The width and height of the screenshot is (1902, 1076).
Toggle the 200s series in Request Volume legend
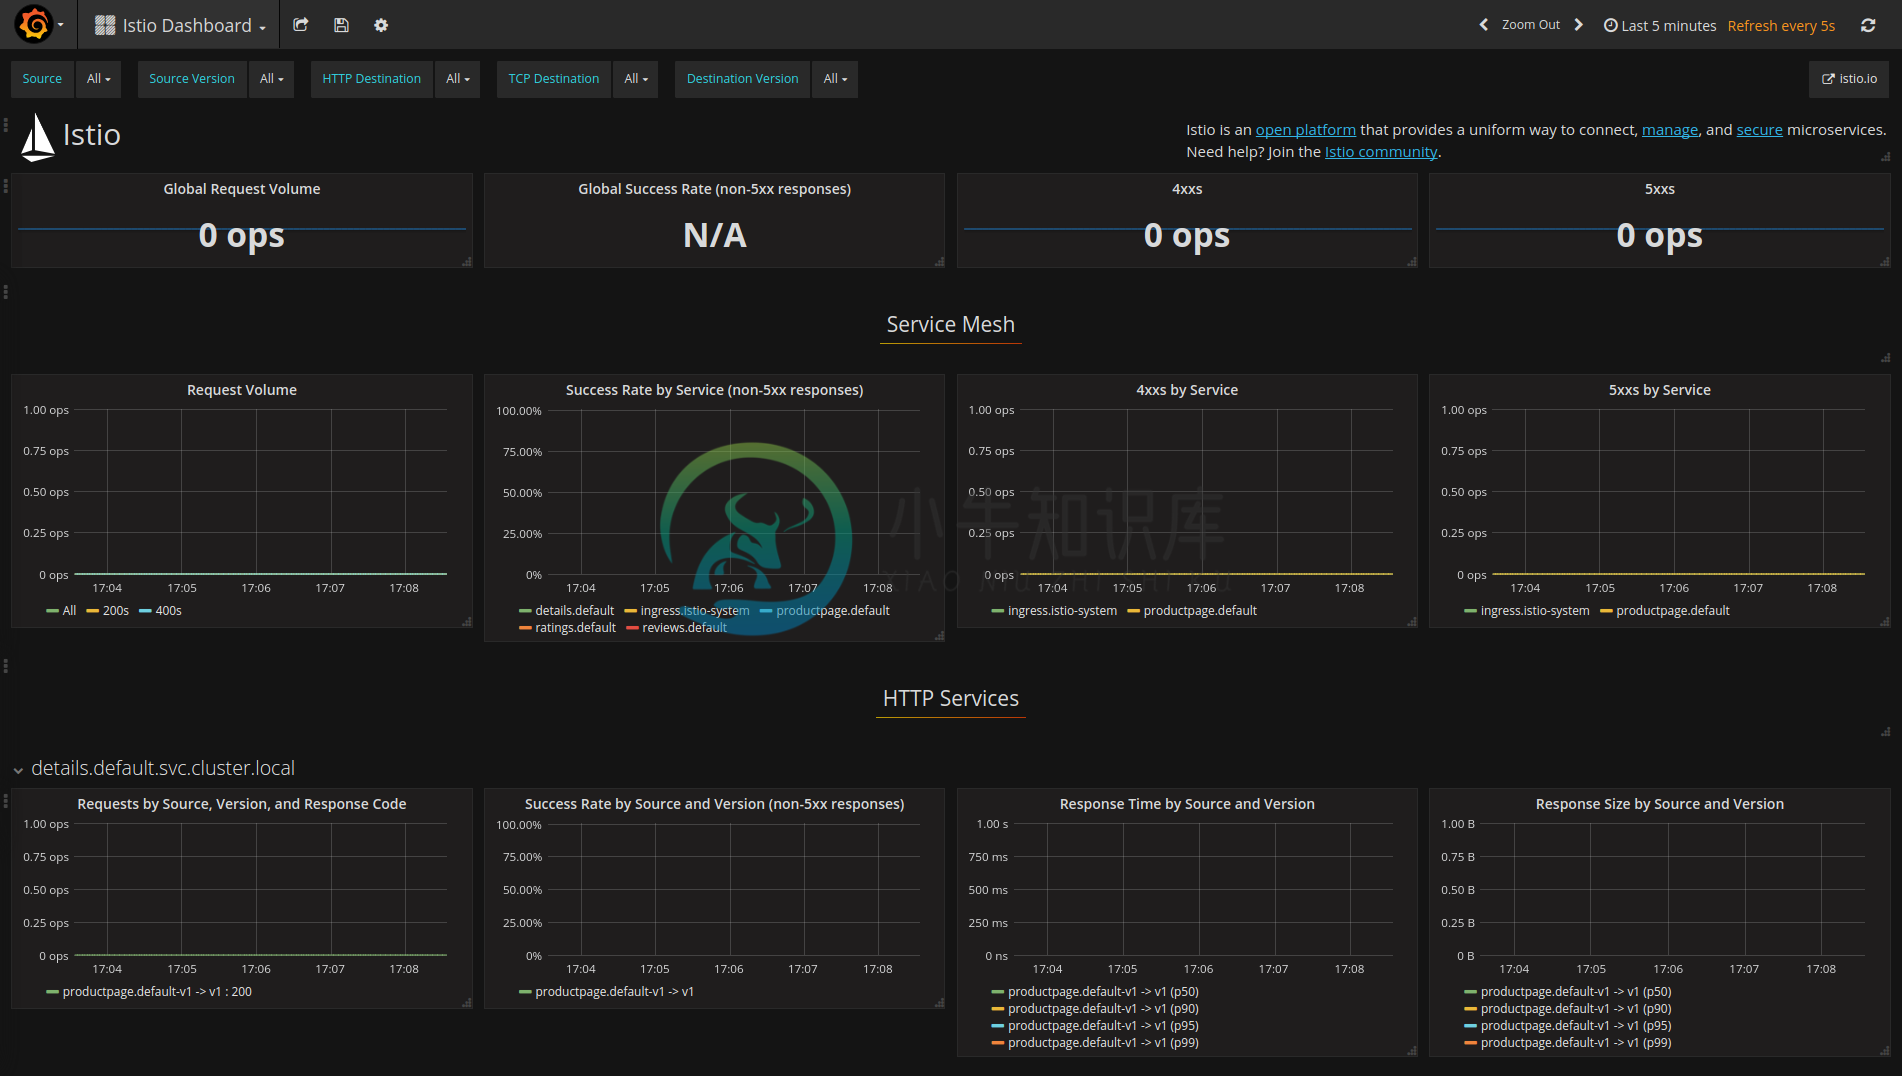click(x=116, y=611)
